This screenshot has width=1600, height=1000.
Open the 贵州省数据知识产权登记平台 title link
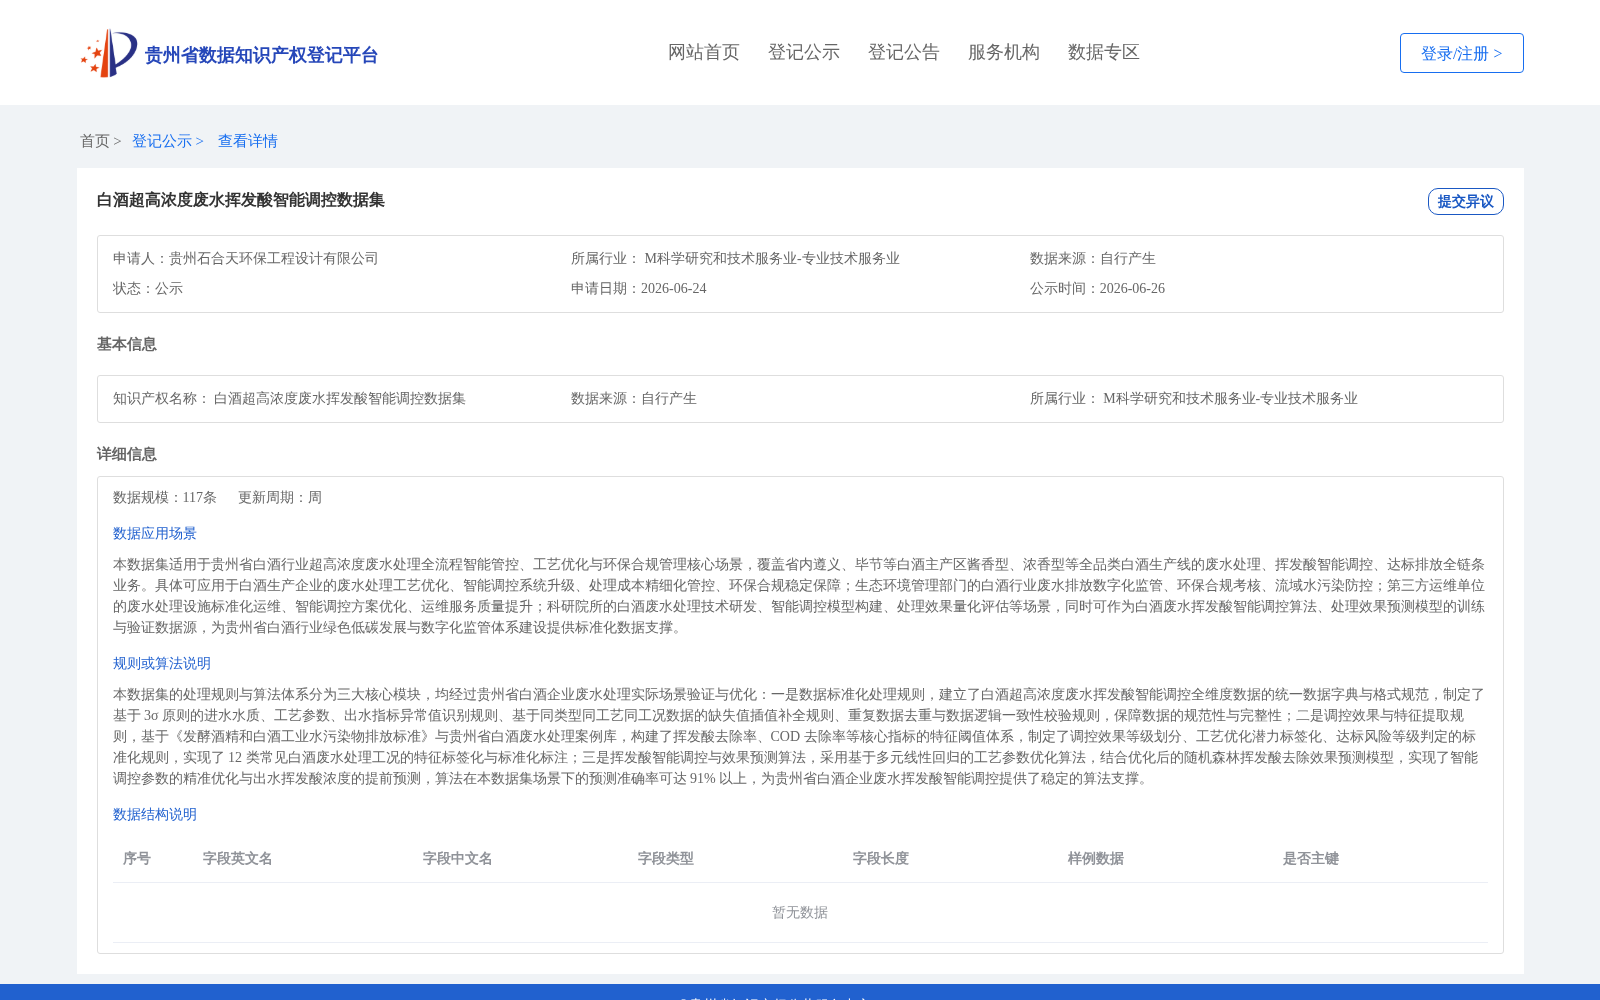coord(261,55)
